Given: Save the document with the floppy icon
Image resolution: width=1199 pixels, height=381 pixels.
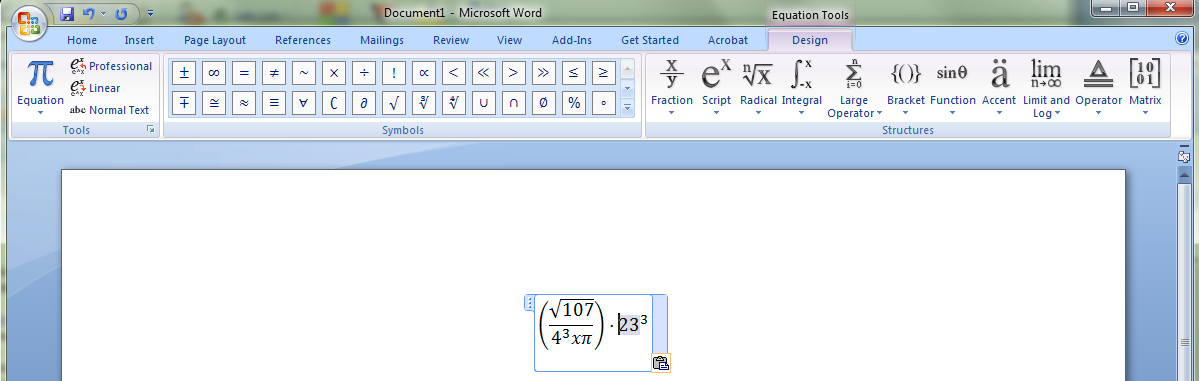Looking at the screenshot, I should click(67, 13).
